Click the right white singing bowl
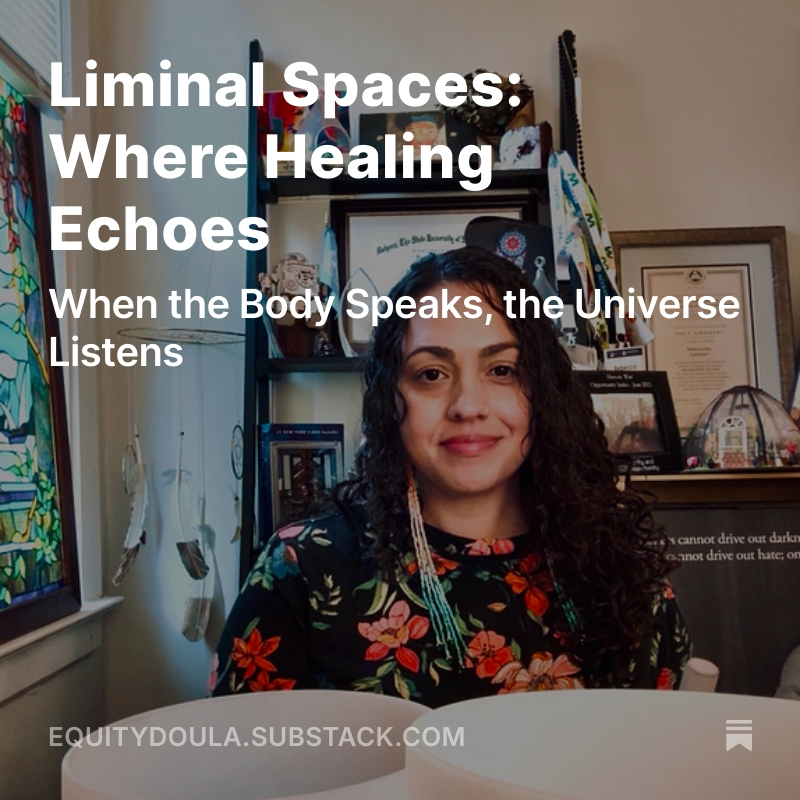Screen dimensions: 800x800 click(x=602, y=747)
